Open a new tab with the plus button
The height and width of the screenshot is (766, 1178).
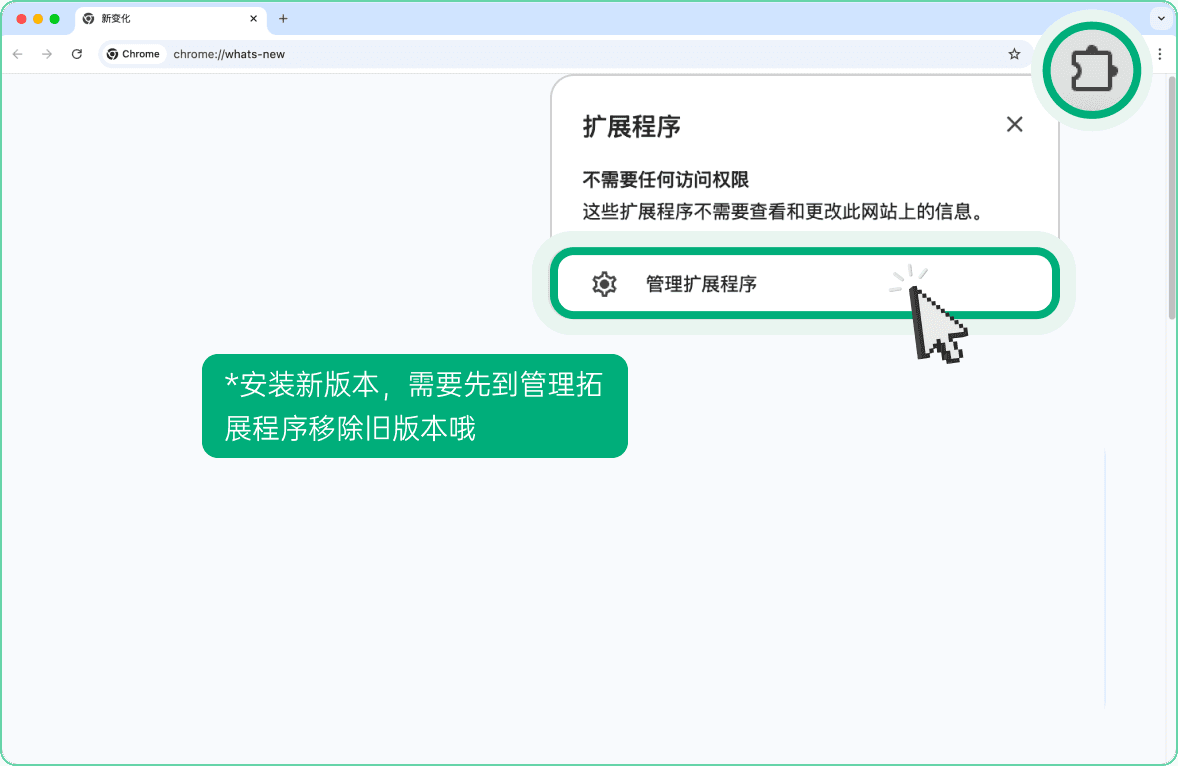285,18
